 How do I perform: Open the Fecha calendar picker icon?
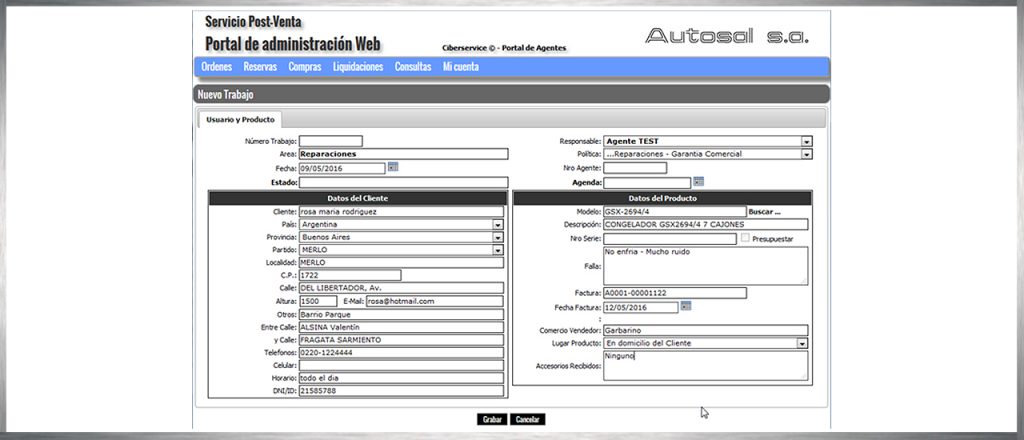click(x=393, y=167)
